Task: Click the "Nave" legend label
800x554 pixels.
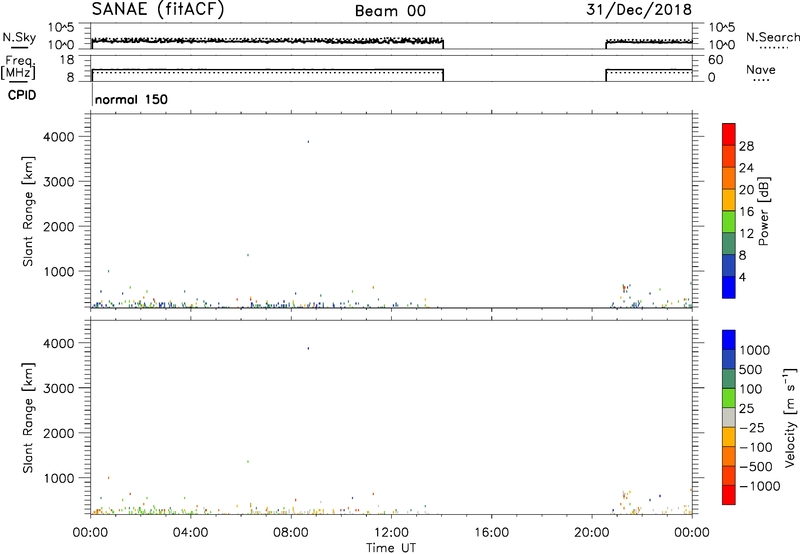Action: point(761,70)
